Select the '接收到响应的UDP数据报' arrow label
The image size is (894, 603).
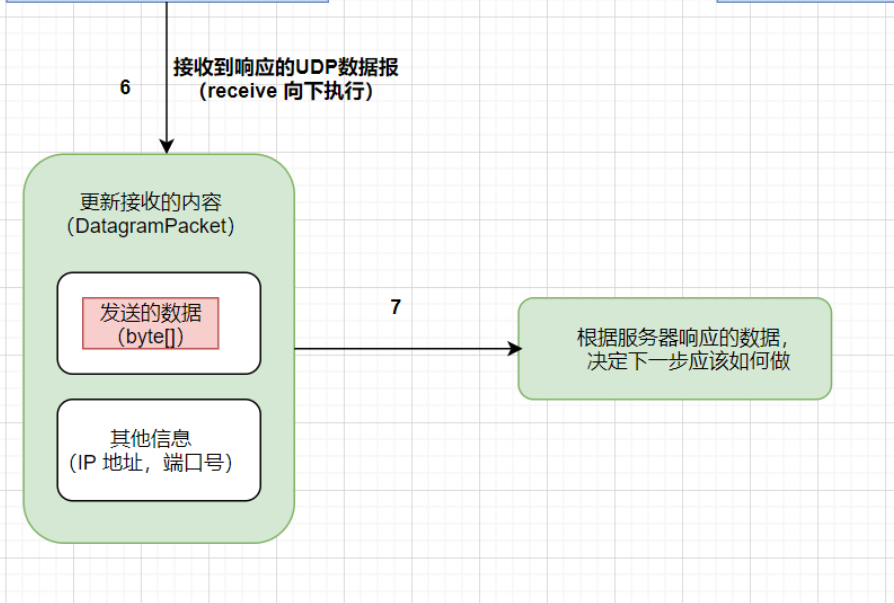tap(286, 79)
